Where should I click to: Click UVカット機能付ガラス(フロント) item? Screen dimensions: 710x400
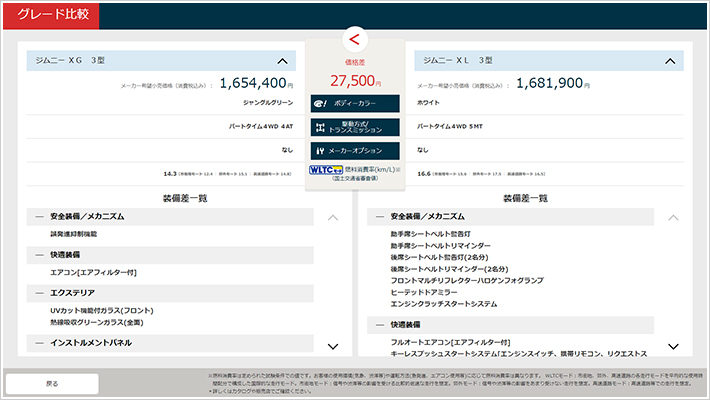point(102,311)
